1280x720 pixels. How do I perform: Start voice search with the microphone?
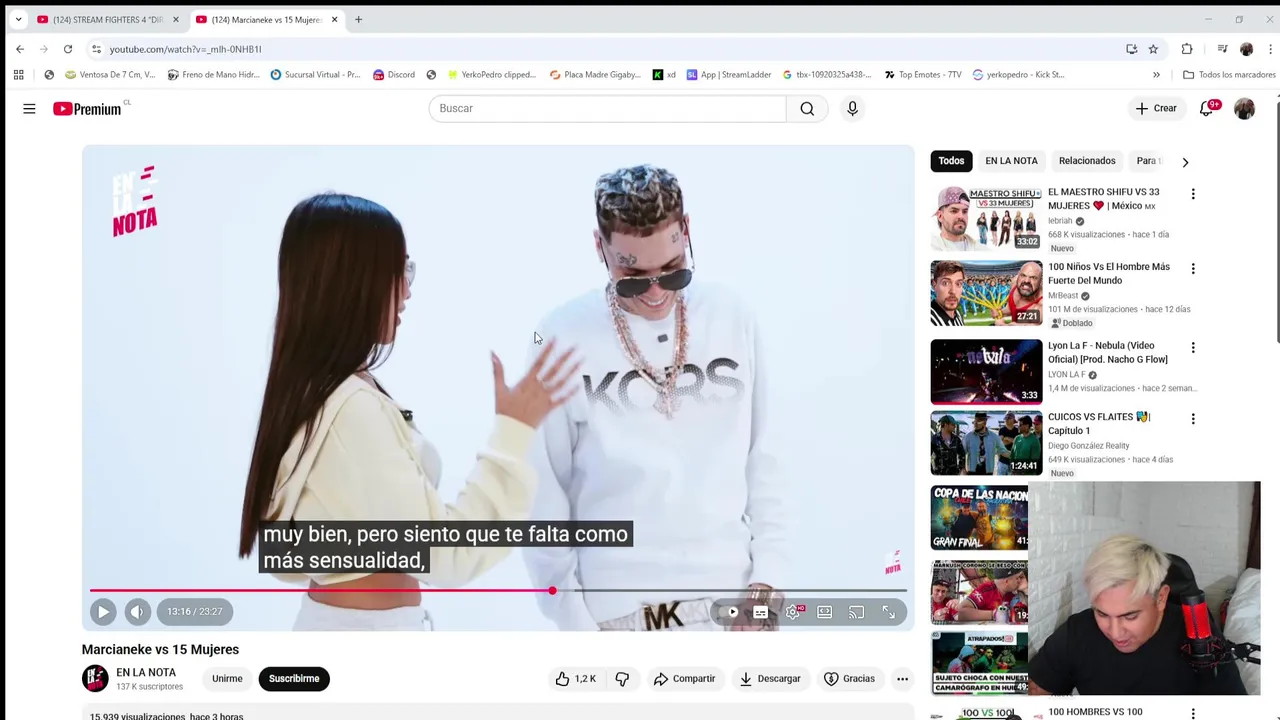[x=852, y=108]
